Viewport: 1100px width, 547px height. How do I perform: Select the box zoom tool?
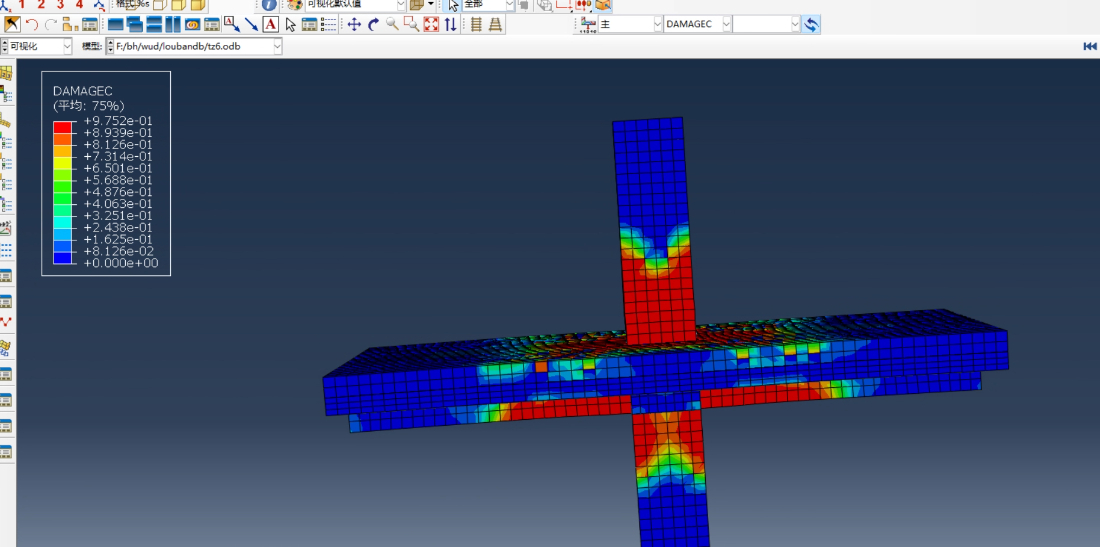(x=412, y=25)
